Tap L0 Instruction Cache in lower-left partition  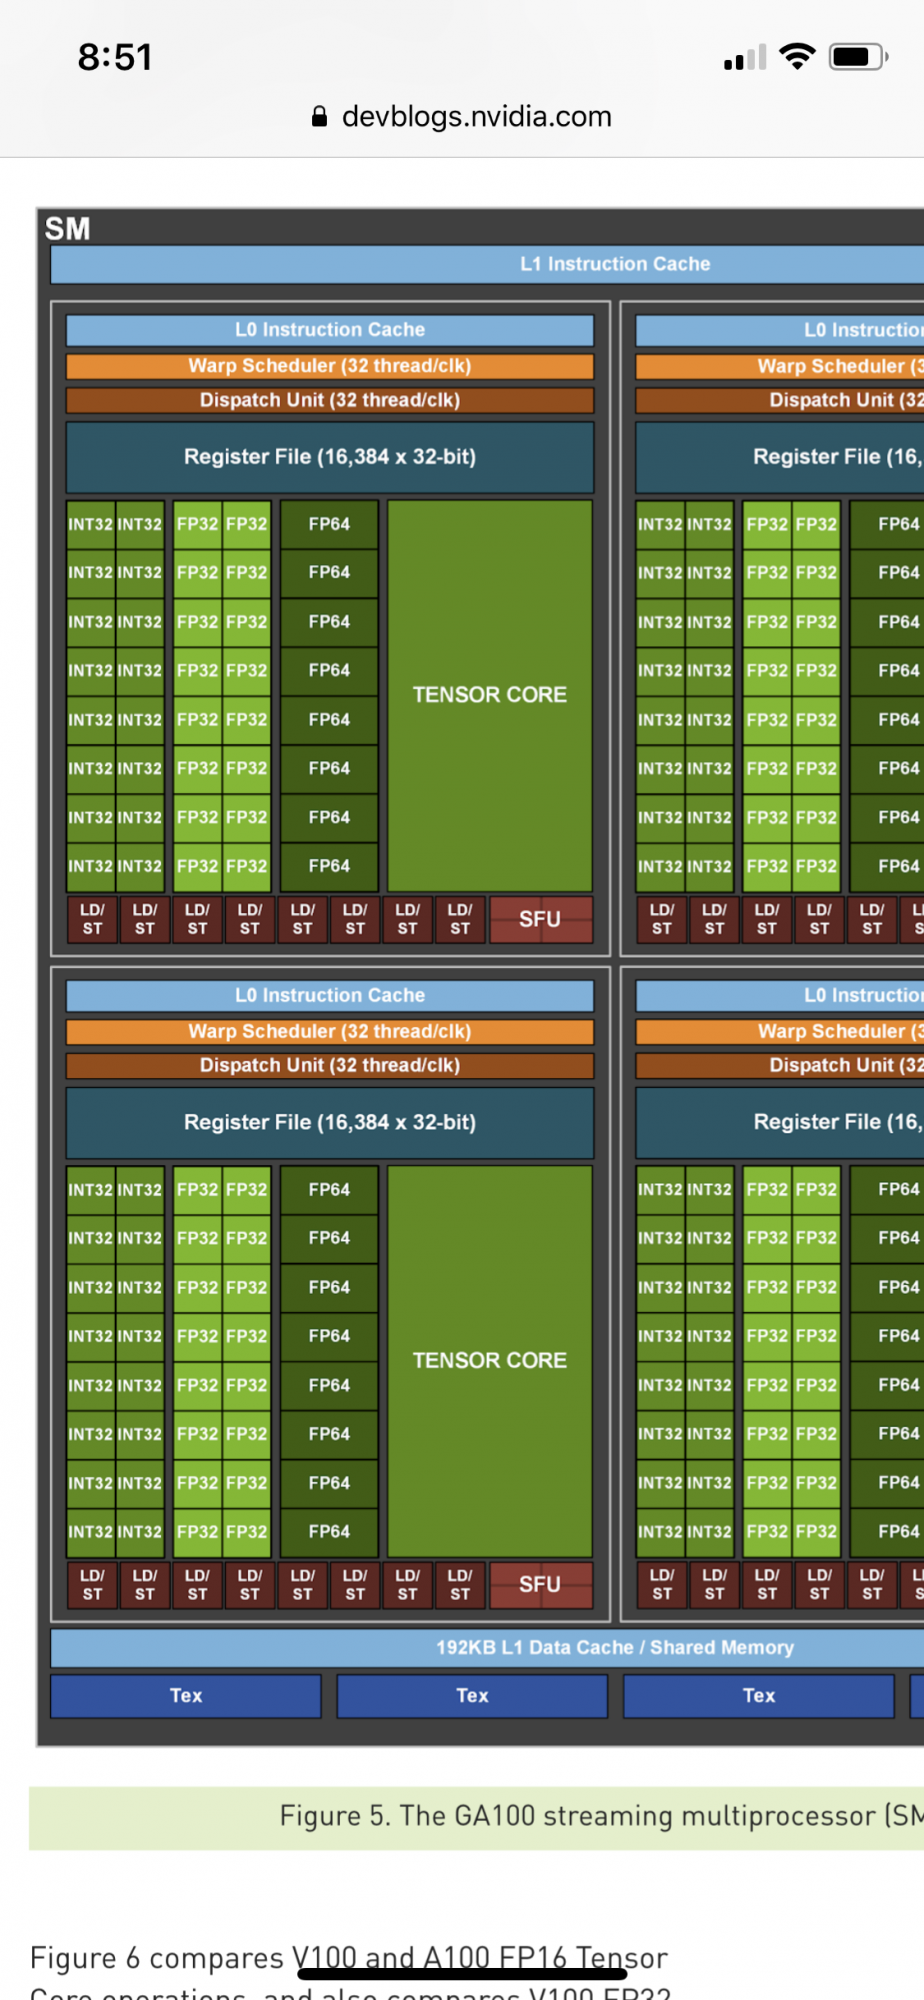coord(330,996)
